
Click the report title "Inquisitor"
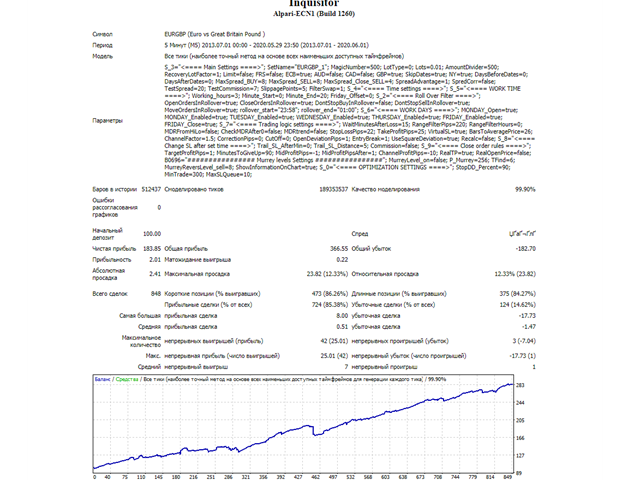point(314,3)
